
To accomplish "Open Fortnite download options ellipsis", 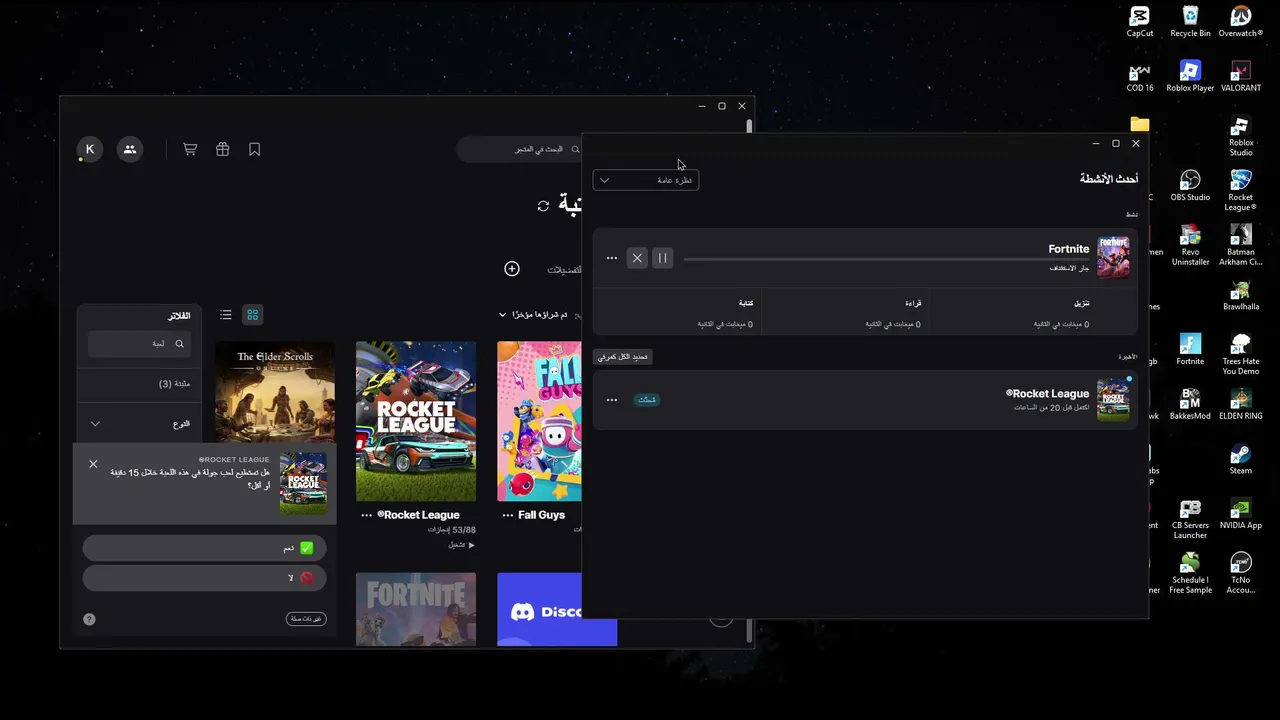I will coord(612,258).
